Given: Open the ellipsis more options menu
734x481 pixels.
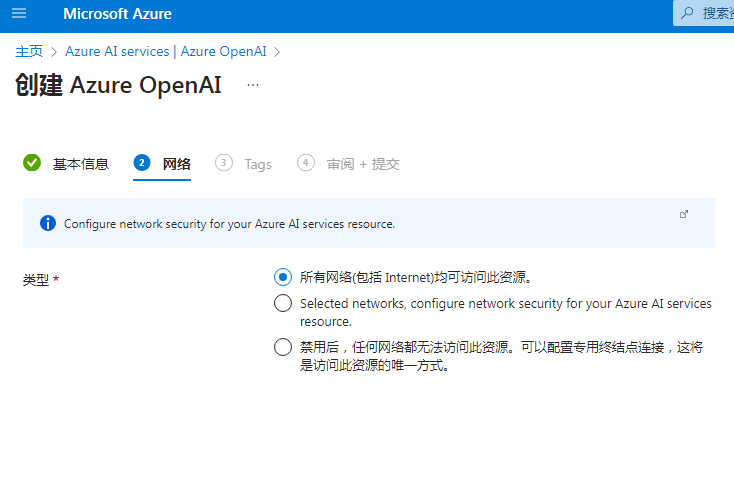Looking at the screenshot, I should [253, 85].
